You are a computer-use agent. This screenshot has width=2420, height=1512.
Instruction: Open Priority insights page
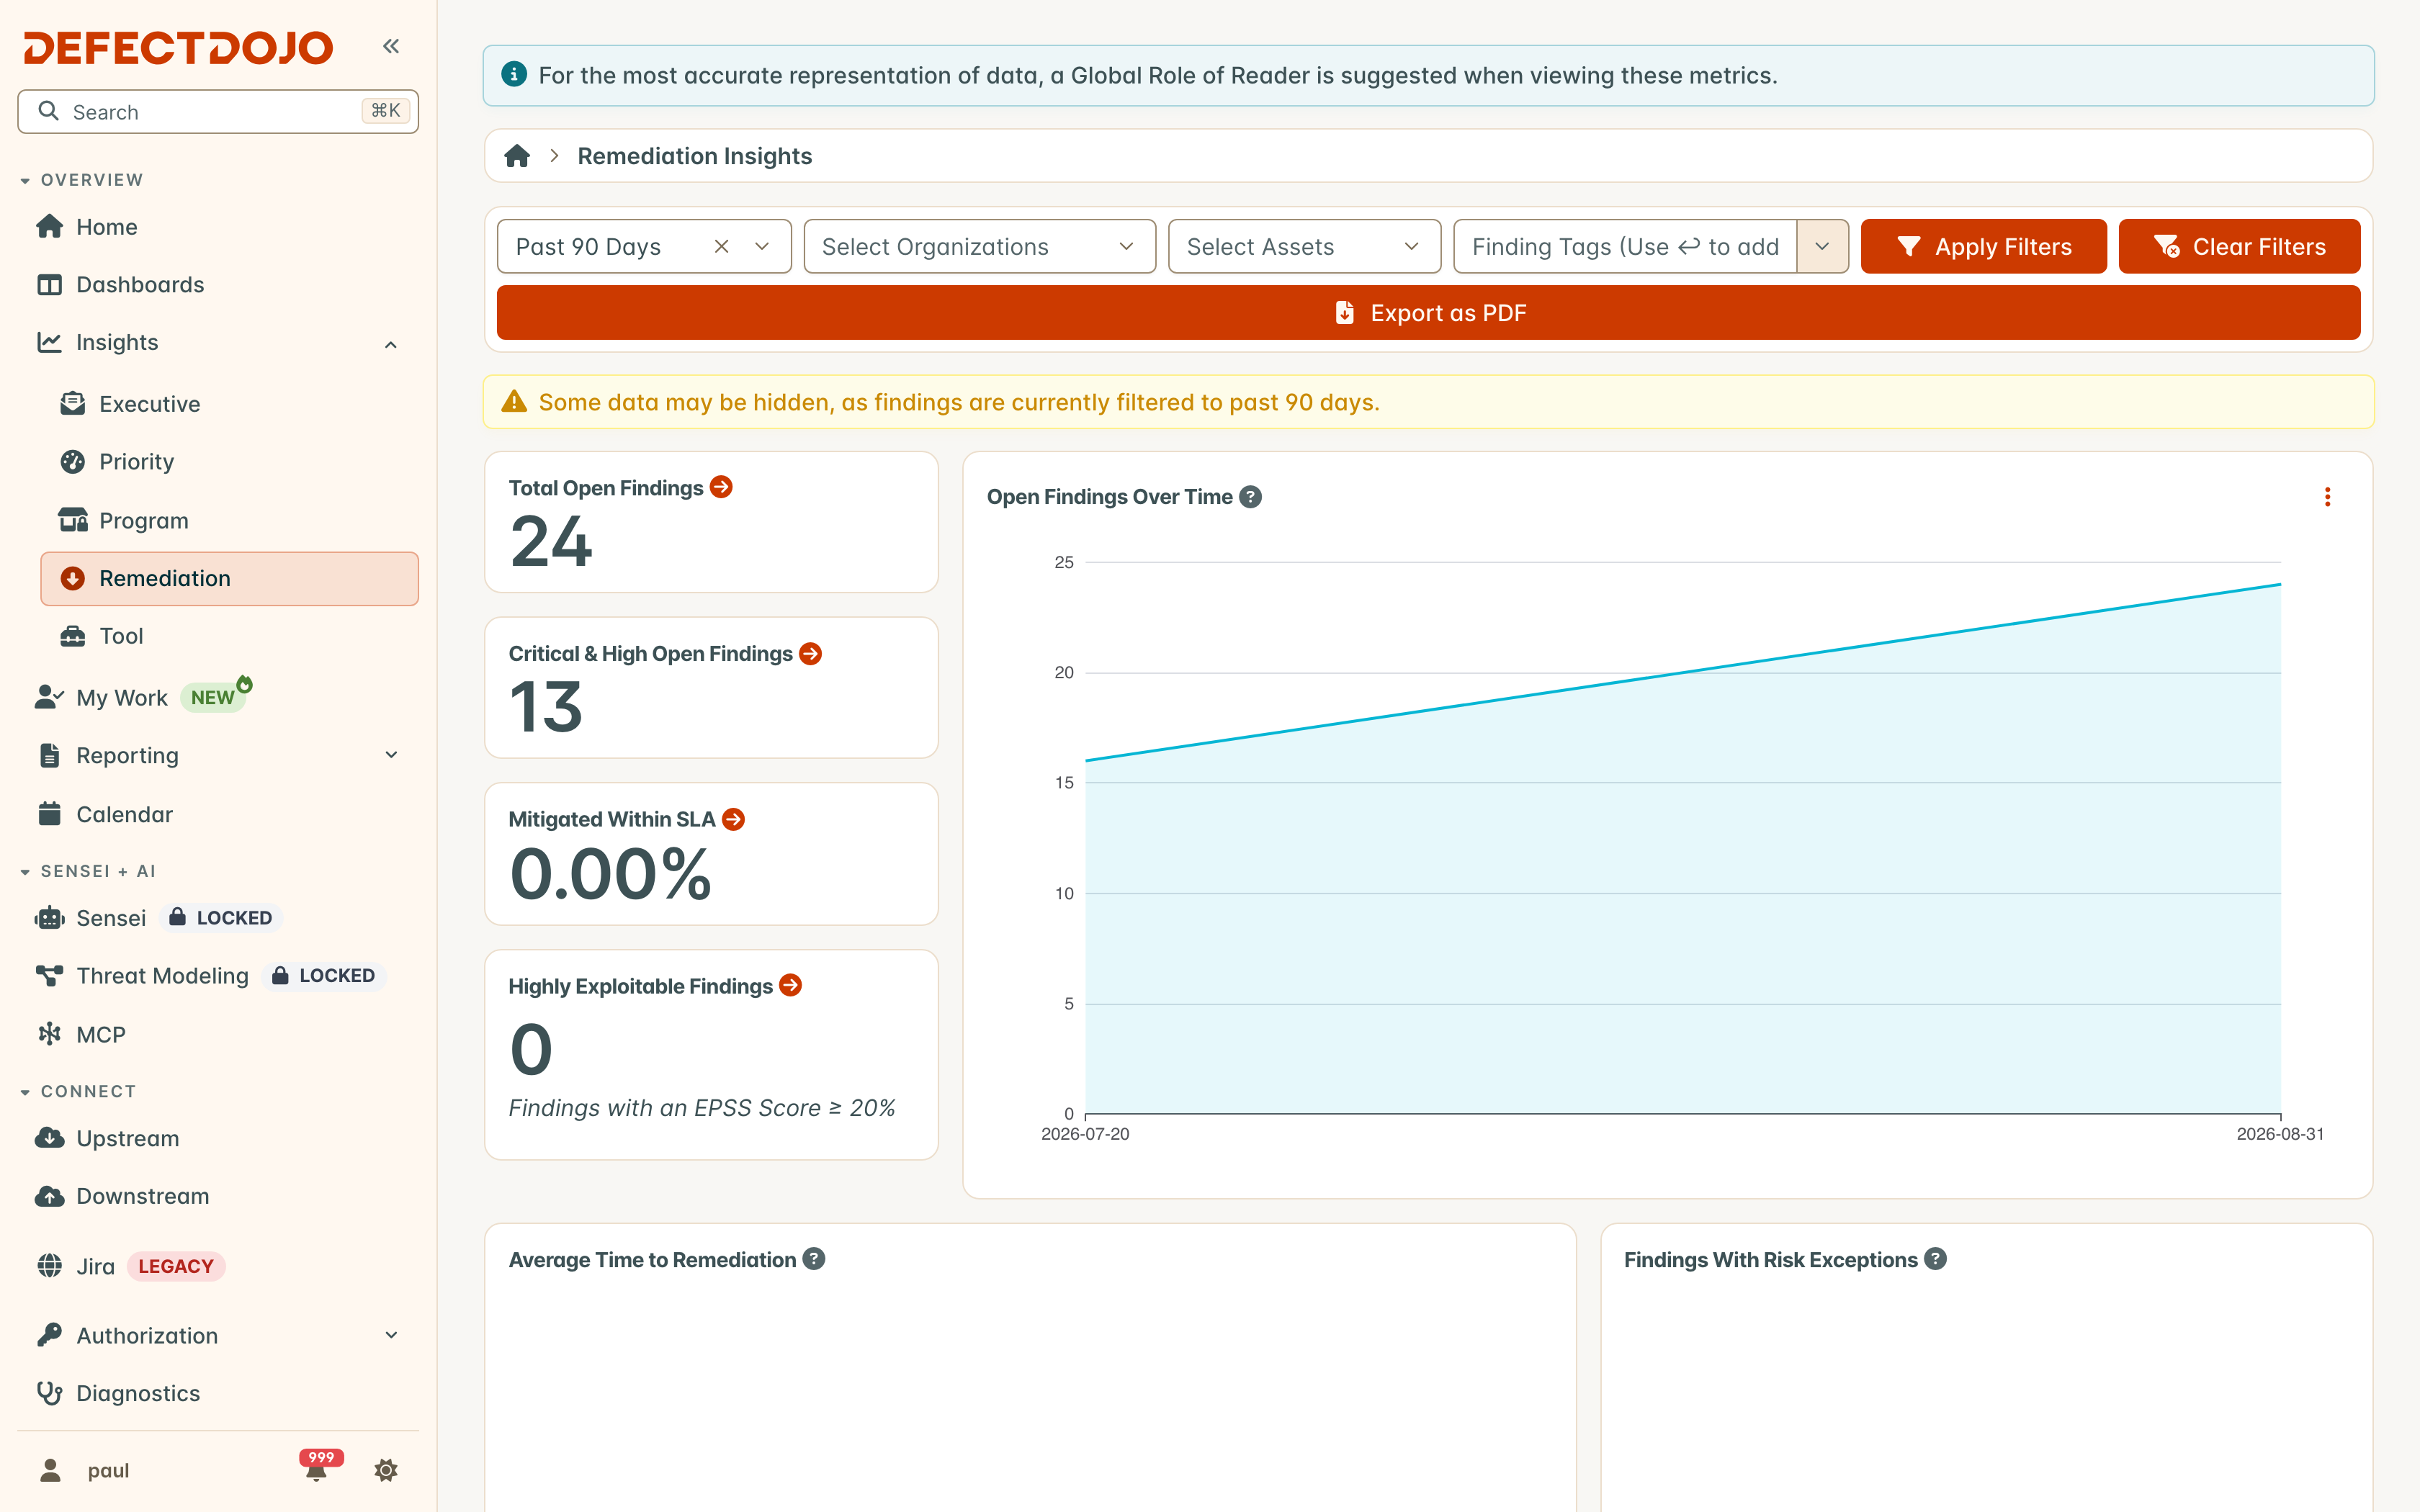pyautogui.click(x=229, y=462)
